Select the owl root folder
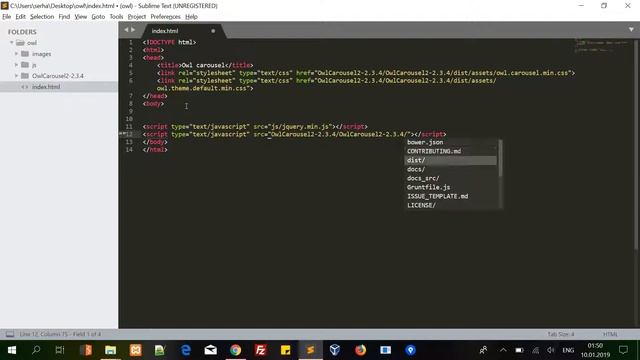This screenshot has height=360, width=640. click(32, 43)
